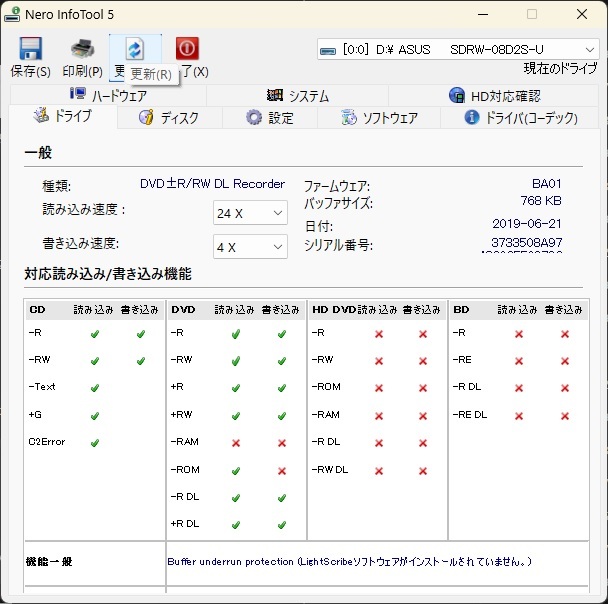Click the 了(X) exit button label
Viewport: 609px width, 604px height.
(x=195, y=71)
